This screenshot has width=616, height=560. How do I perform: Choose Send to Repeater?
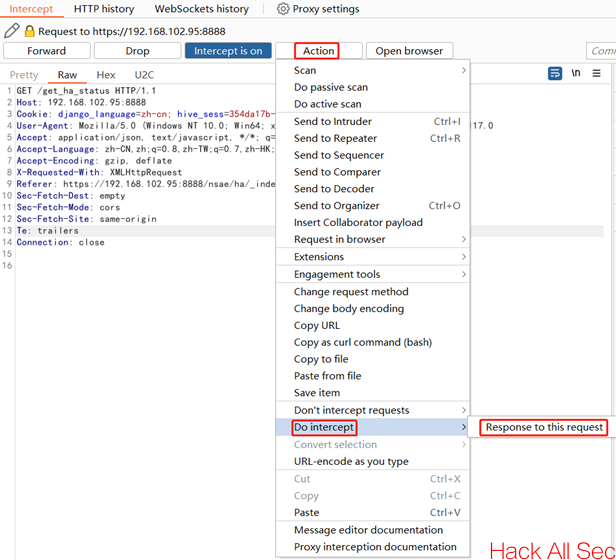373,138
